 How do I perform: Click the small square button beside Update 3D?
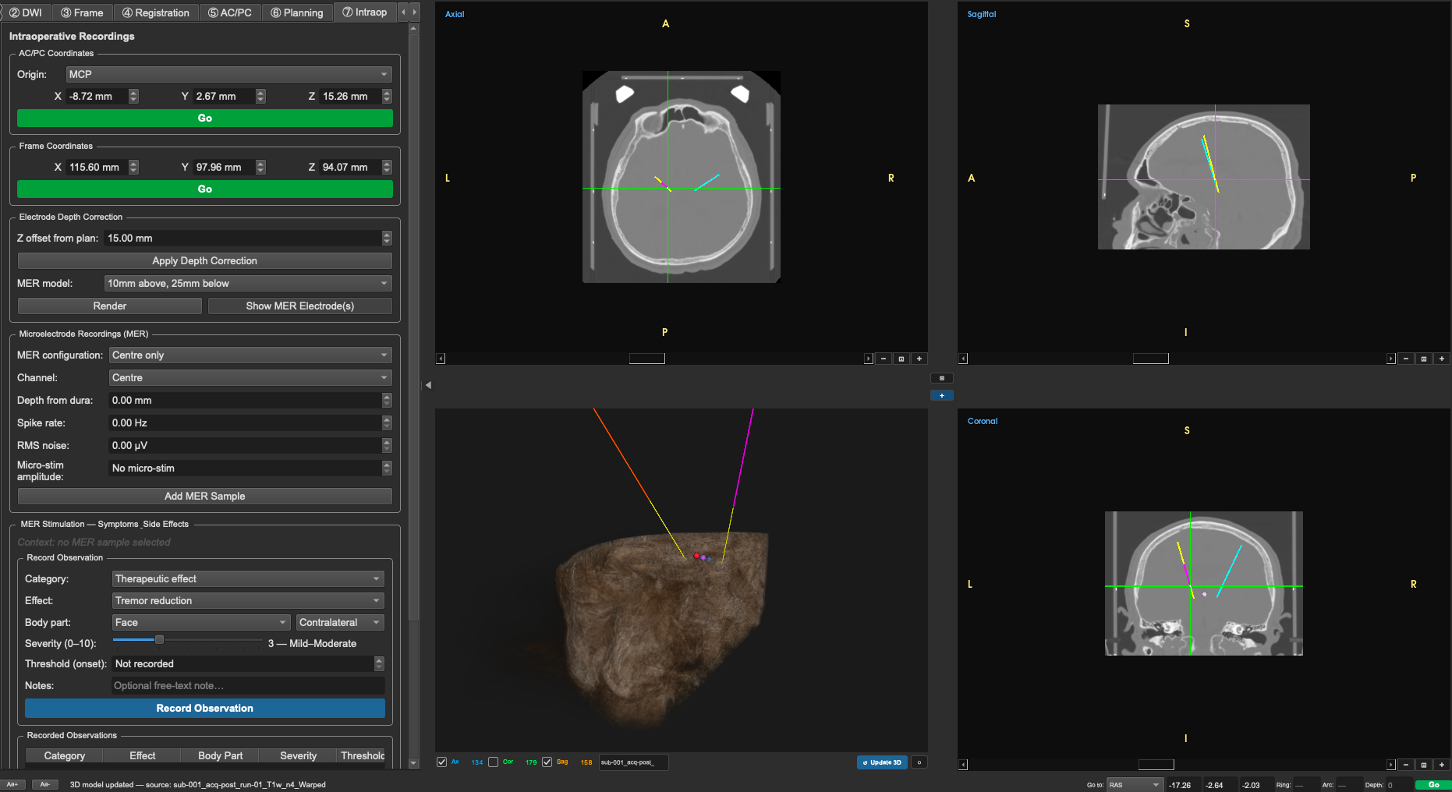click(x=918, y=762)
